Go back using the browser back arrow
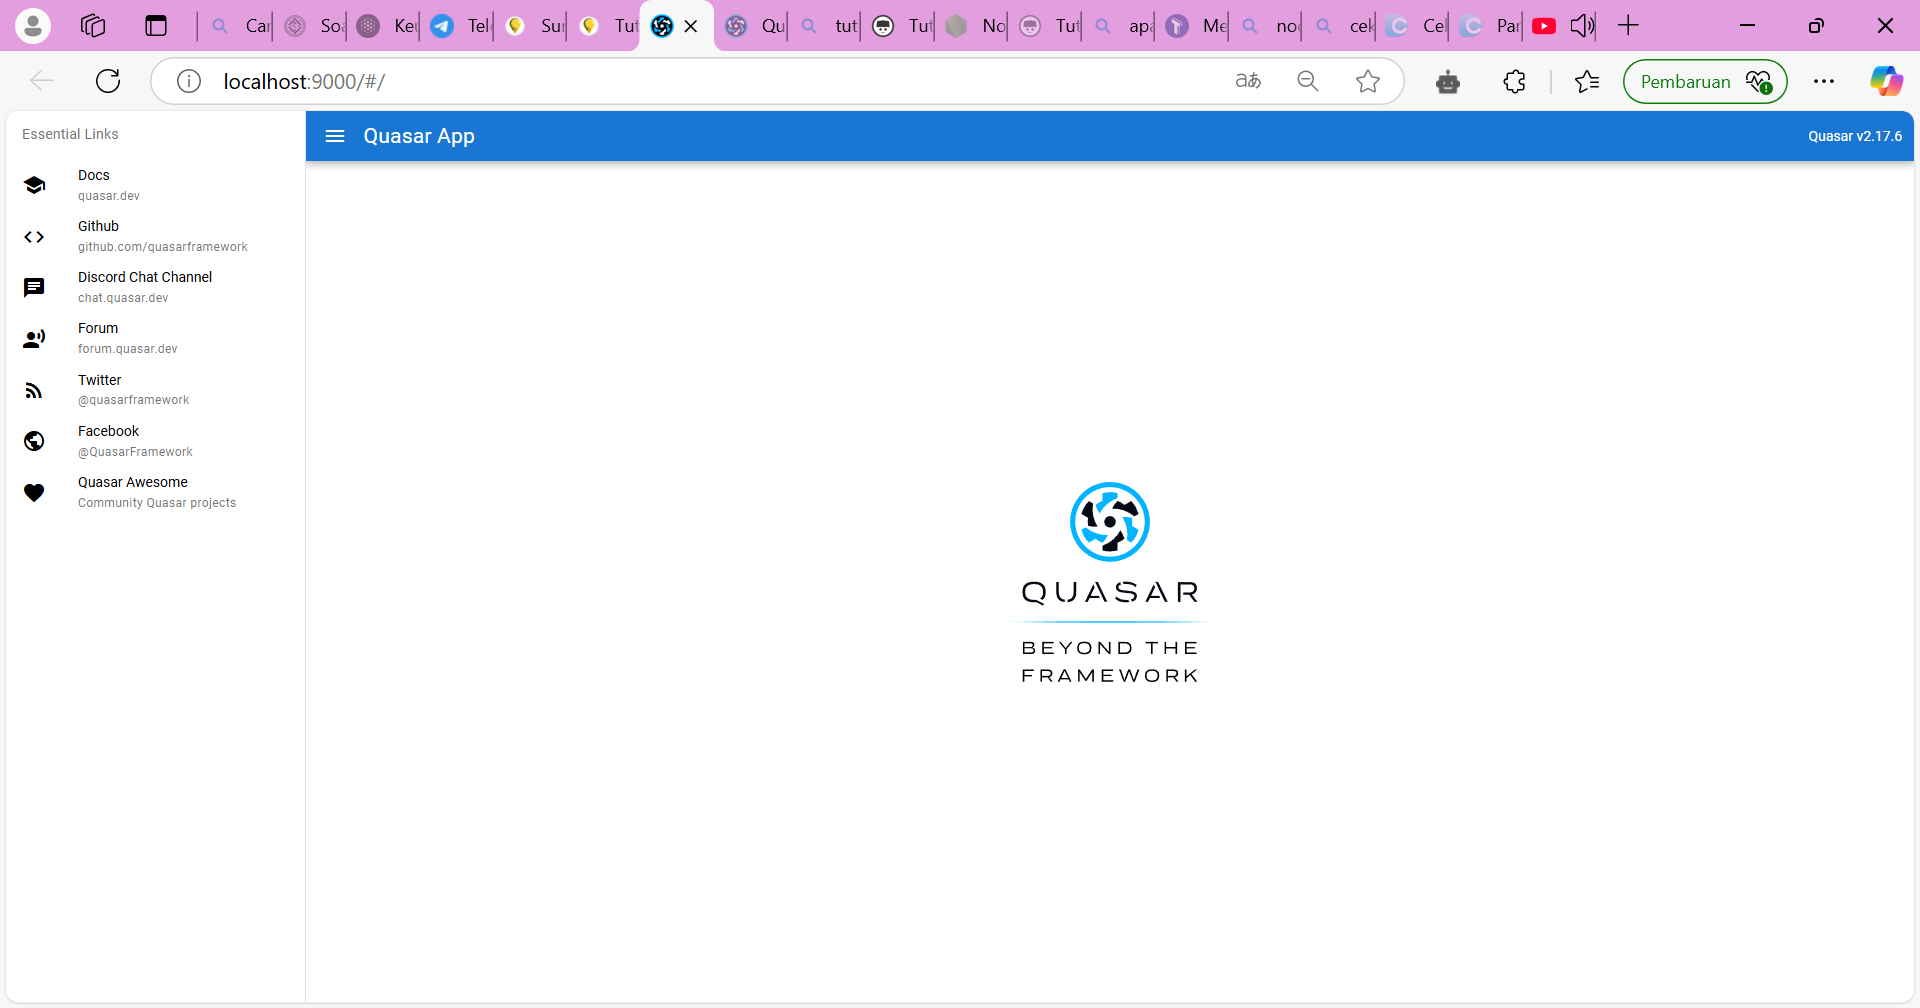Screen dimensions: 1920x1008 click(x=42, y=81)
